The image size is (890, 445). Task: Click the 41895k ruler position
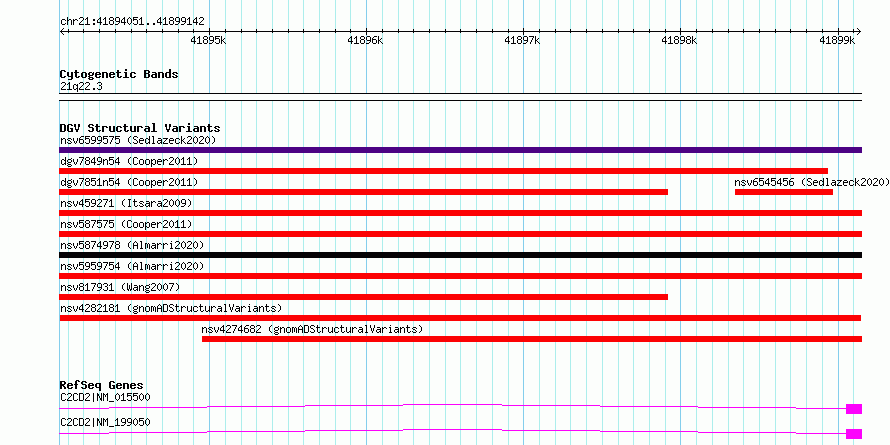tap(208, 40)
